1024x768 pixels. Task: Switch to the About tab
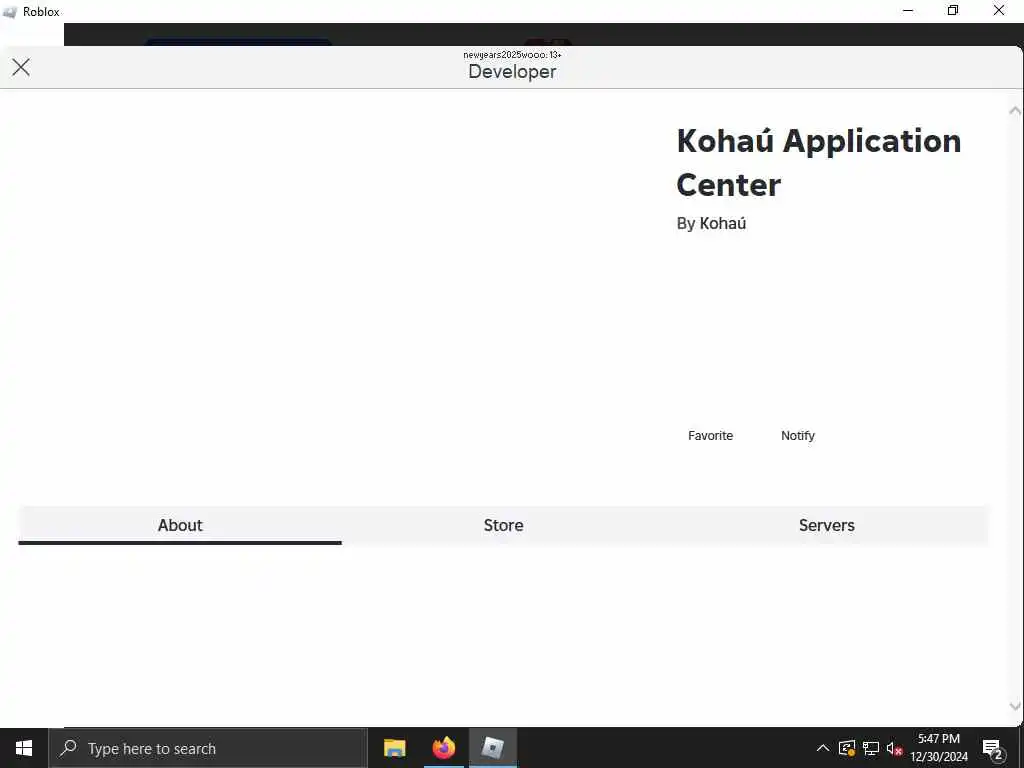(x=180, y=525)
